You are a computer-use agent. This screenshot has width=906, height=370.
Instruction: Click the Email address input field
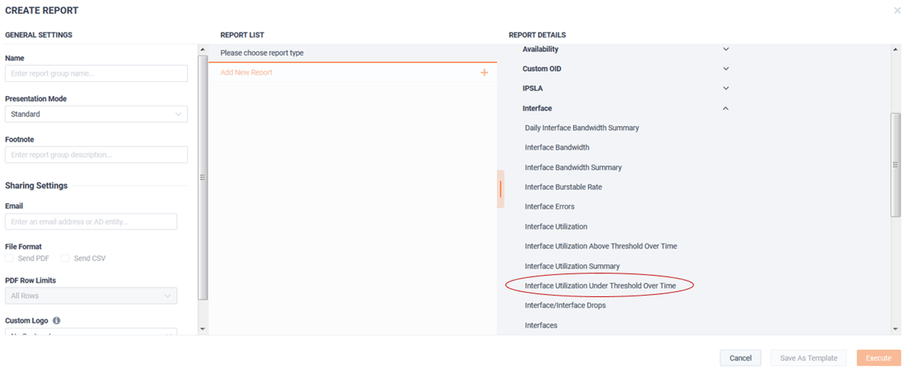tap(91, 222)
